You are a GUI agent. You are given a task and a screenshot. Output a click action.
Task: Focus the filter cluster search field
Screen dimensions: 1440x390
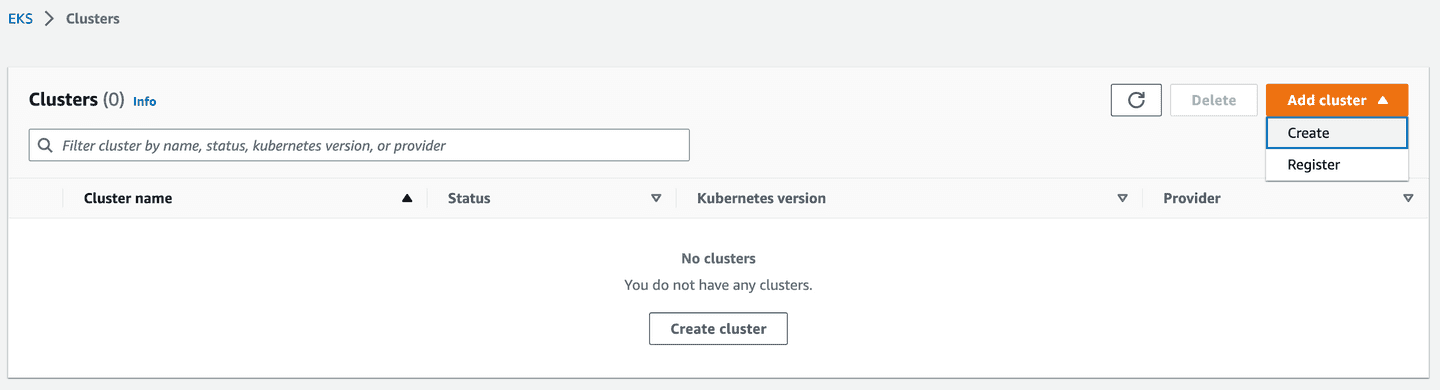click(359, 145)
